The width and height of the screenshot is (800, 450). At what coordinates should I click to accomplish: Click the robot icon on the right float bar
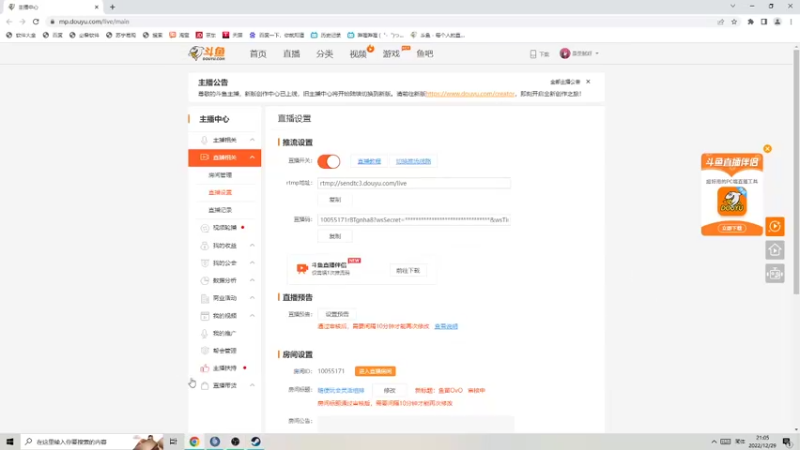click(x=774, y=274)
